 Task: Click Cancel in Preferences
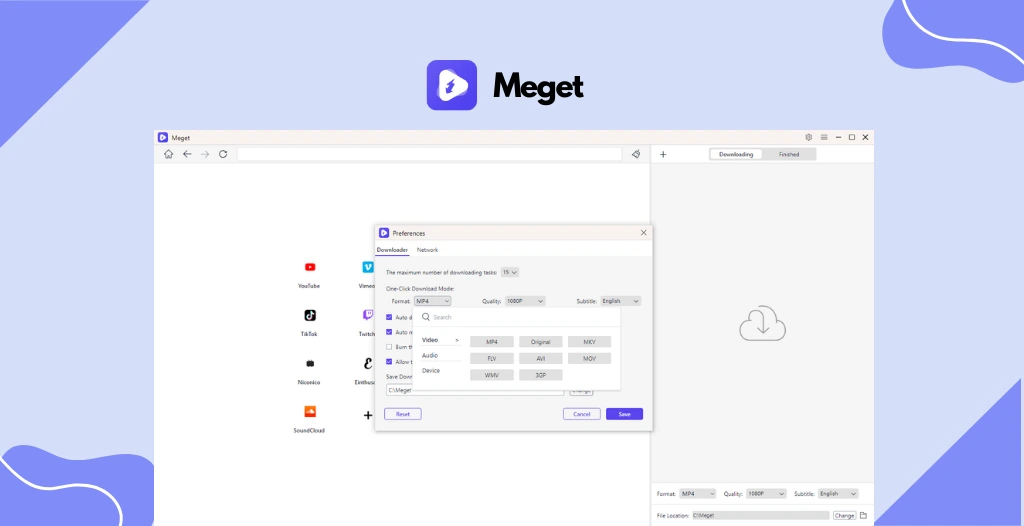tap(582, 414)
